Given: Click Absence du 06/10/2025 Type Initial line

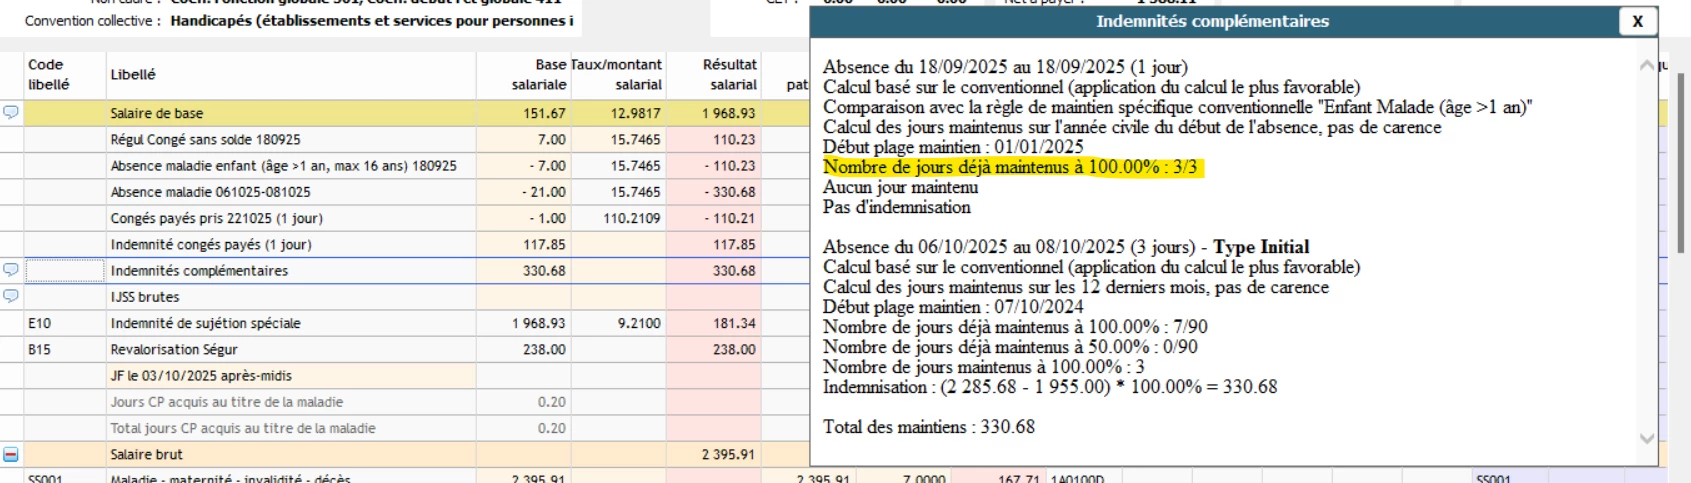Looking at the screenshot, I should 1066,247.
